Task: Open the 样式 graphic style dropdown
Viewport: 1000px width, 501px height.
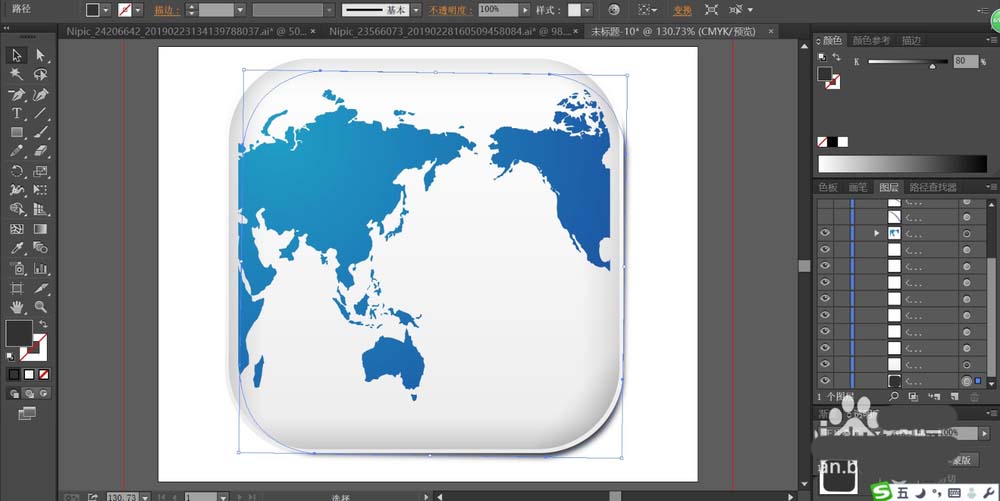Action: tap(587, 10)
